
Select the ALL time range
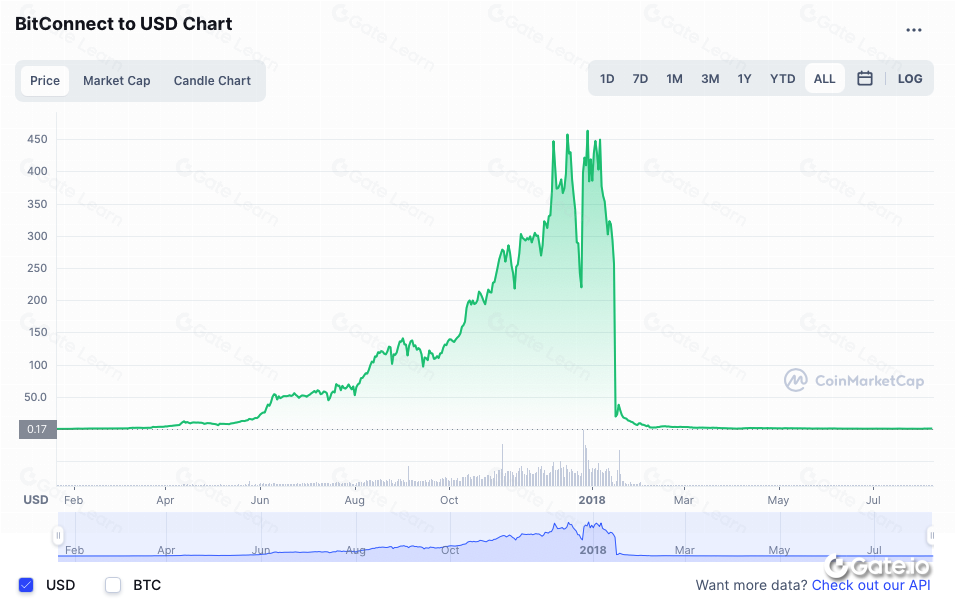pos(824,79)
